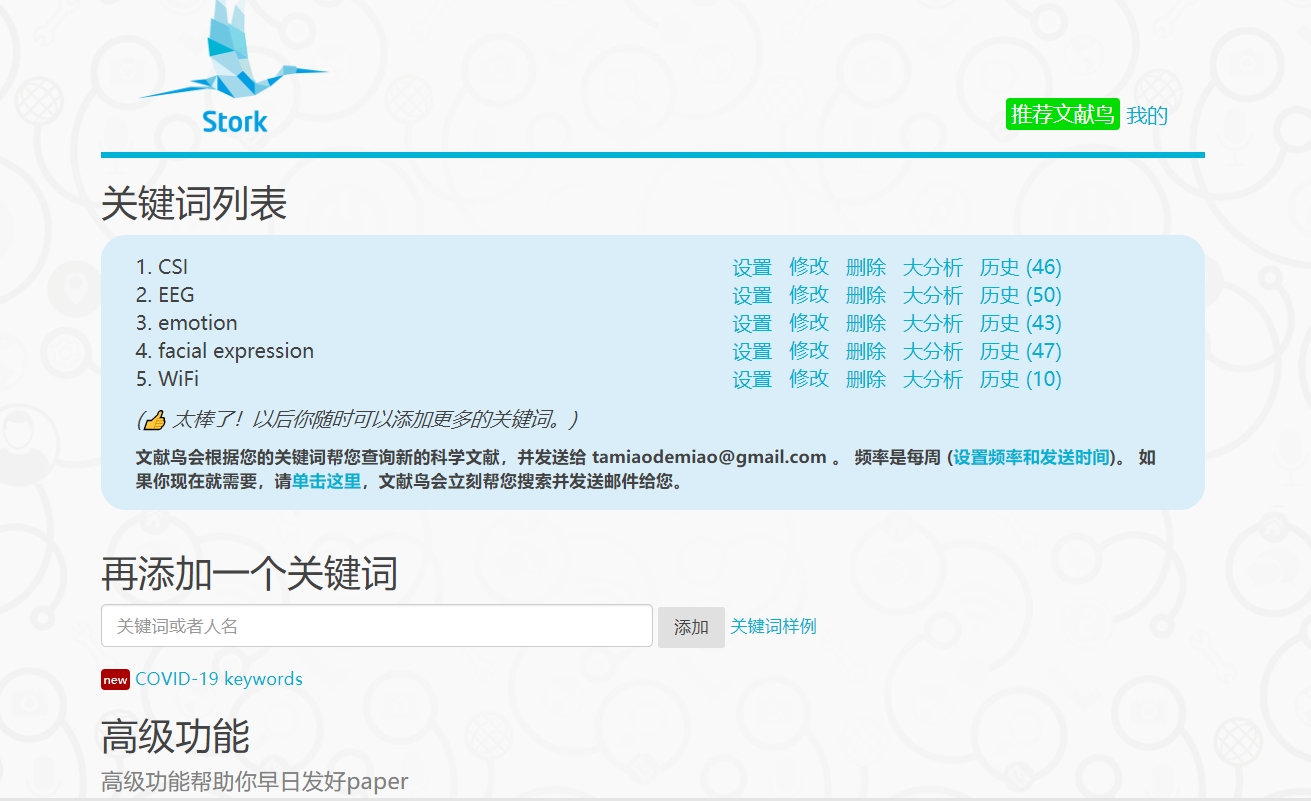The height and width of the screenshot is (801, 1311).
Task: Open 推荐文献鸟 green button
Action: (x=1062, y=115)
